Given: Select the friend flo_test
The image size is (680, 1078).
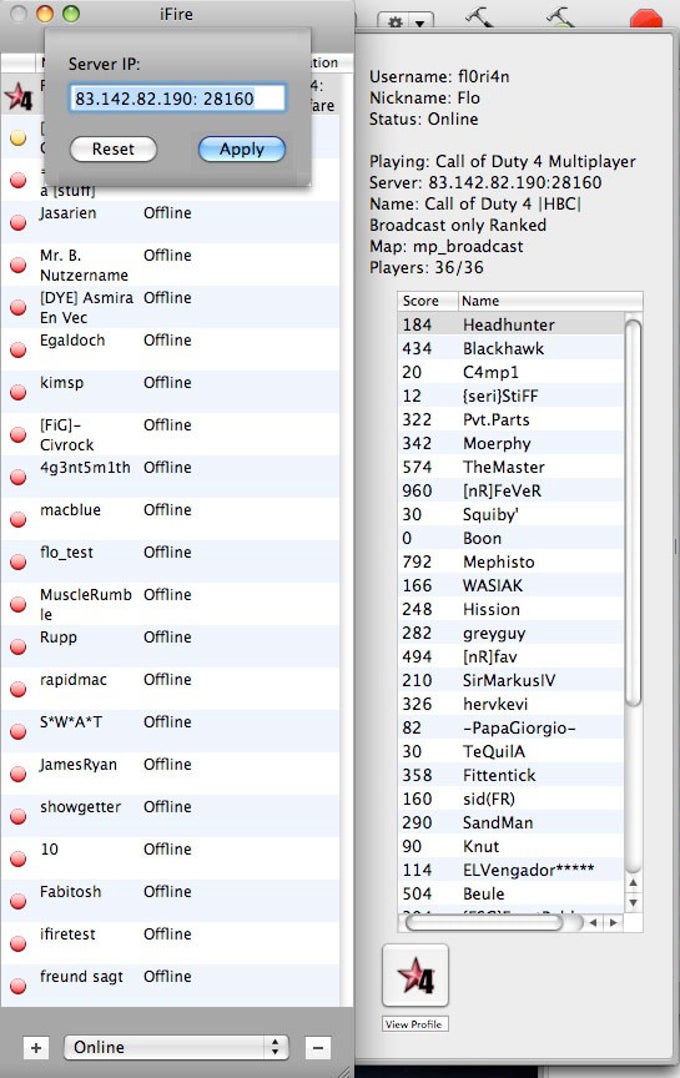Looking at the screenshot, I should 170,562.
